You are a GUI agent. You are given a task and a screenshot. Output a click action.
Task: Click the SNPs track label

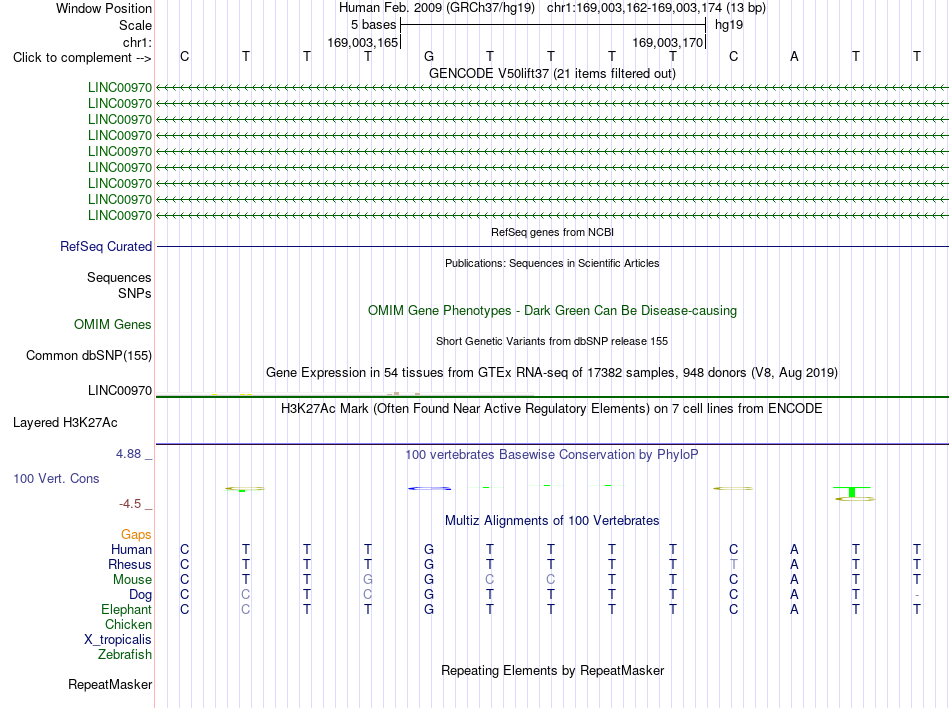(x=135, y=293)
